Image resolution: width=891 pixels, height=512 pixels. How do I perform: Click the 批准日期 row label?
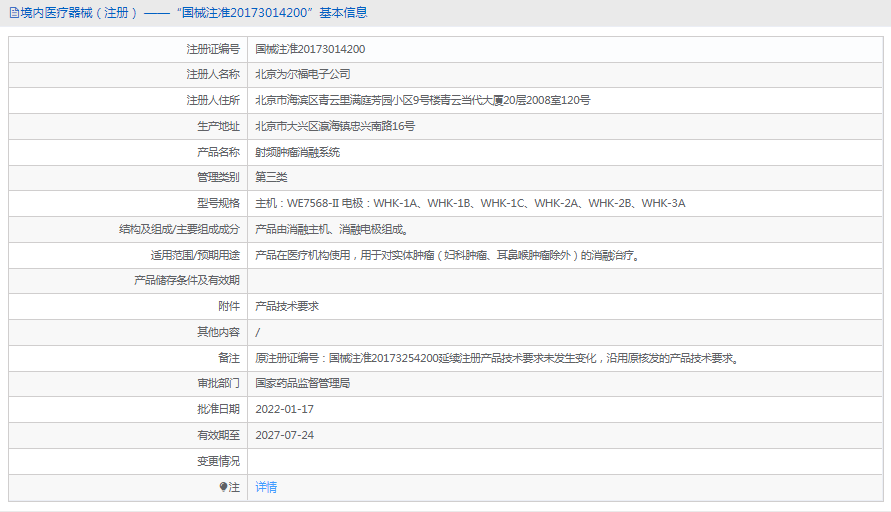point(219,409)
